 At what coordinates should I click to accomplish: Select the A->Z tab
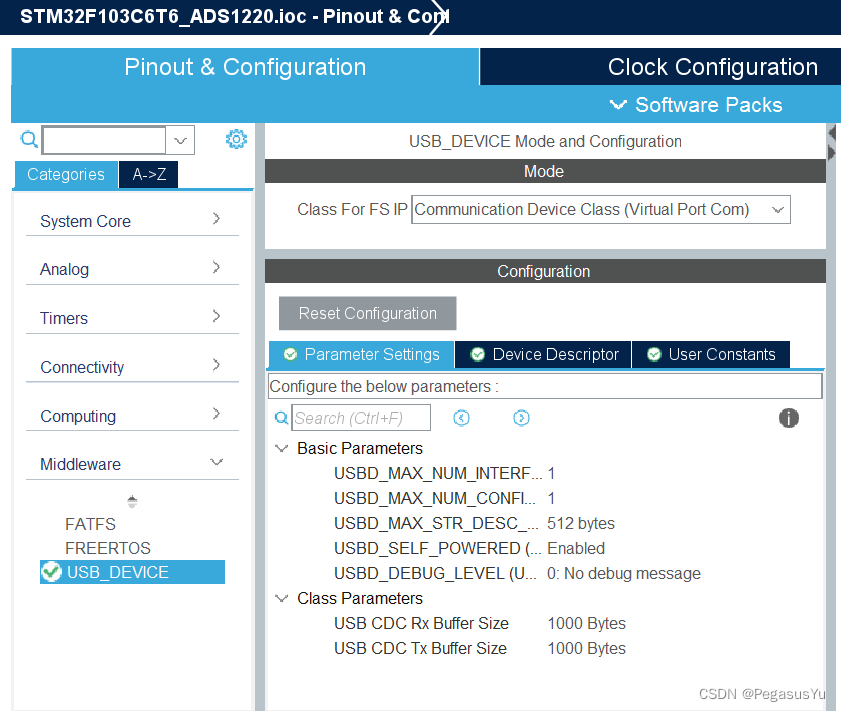click(x=149, y=174)
